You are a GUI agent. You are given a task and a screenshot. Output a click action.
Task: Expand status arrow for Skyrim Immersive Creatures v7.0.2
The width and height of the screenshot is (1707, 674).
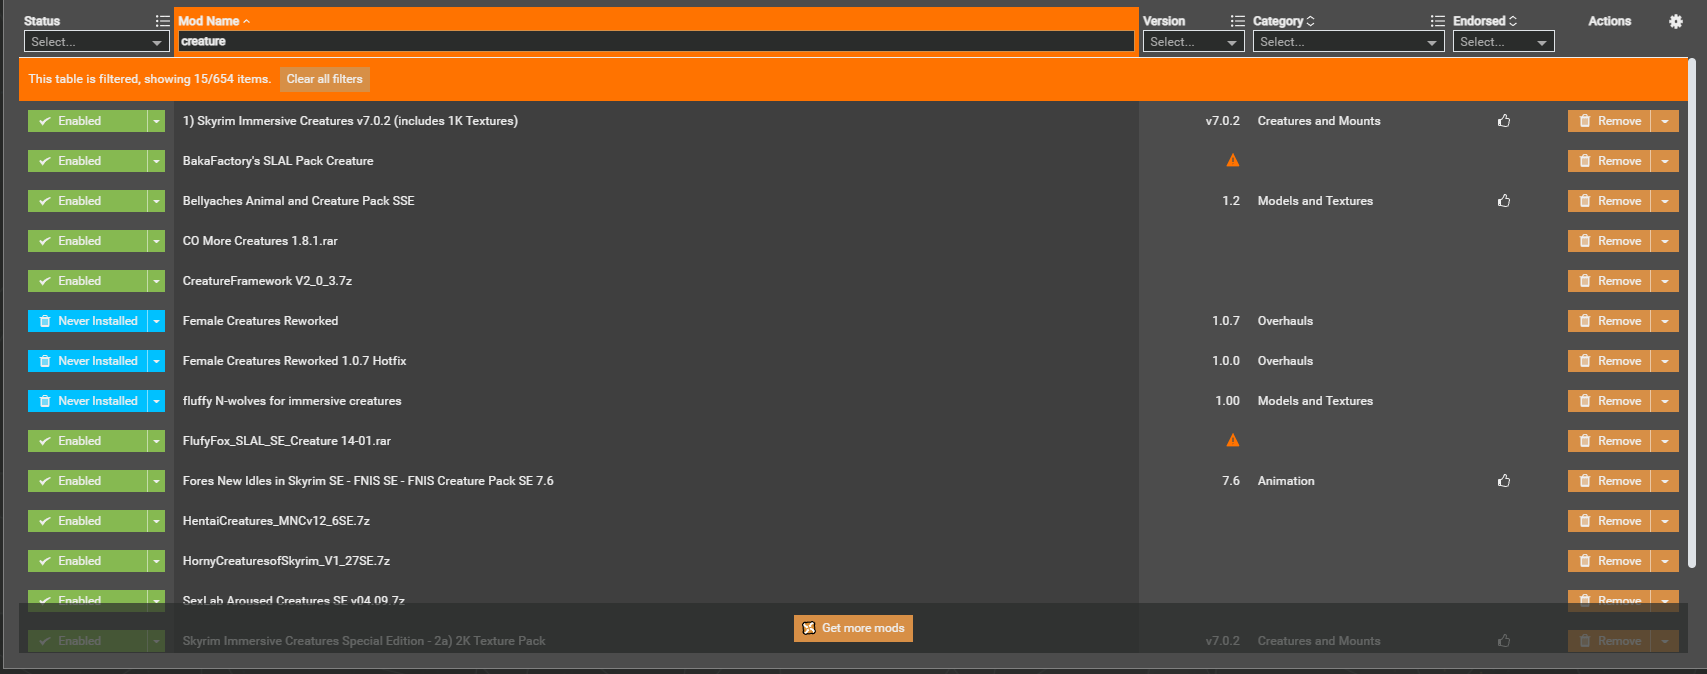[157, 121]
